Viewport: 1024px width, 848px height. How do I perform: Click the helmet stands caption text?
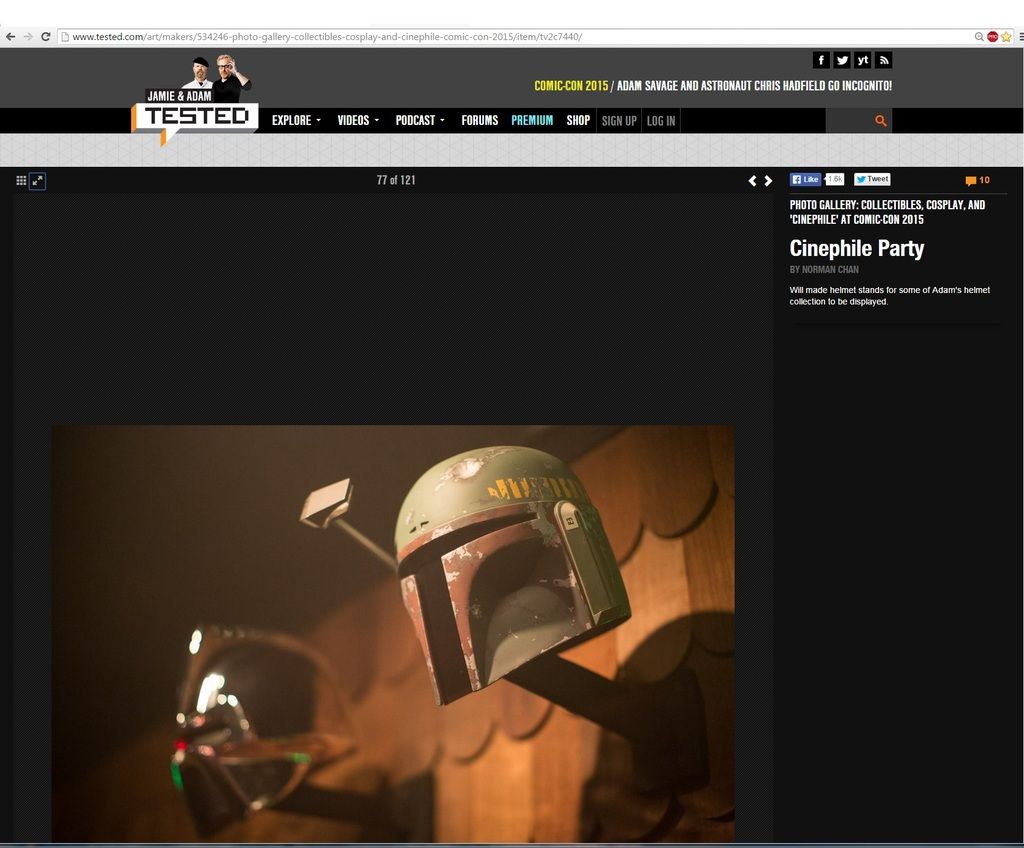(889, 295)
